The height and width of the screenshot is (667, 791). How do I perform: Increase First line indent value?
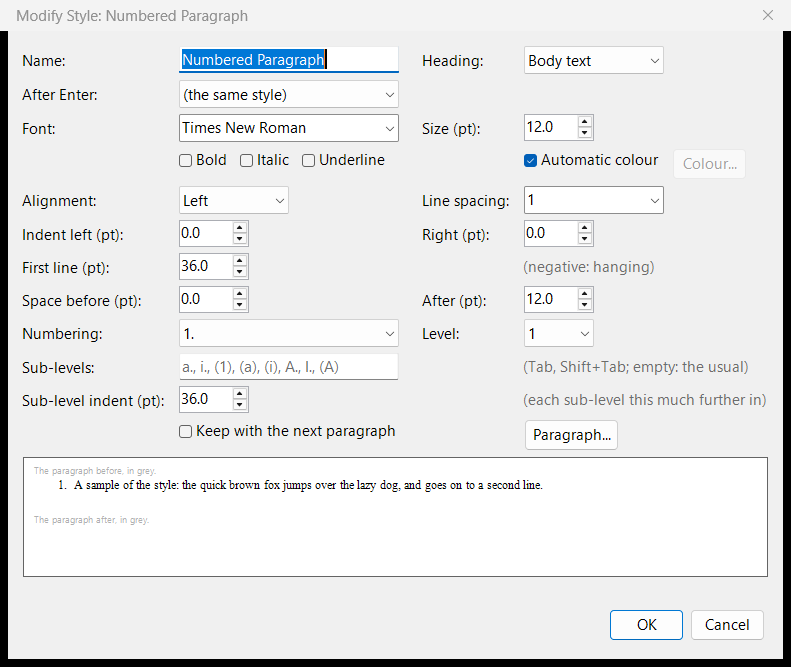(240, 261)
